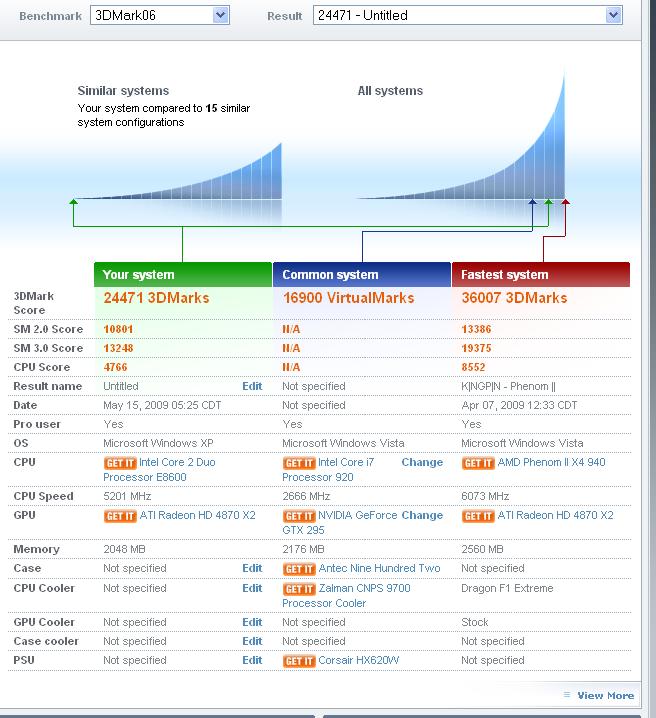Screen dimensions: 656x718
Task: Click fastest SM 3.0 score 19375
Action: pos(476,348)
